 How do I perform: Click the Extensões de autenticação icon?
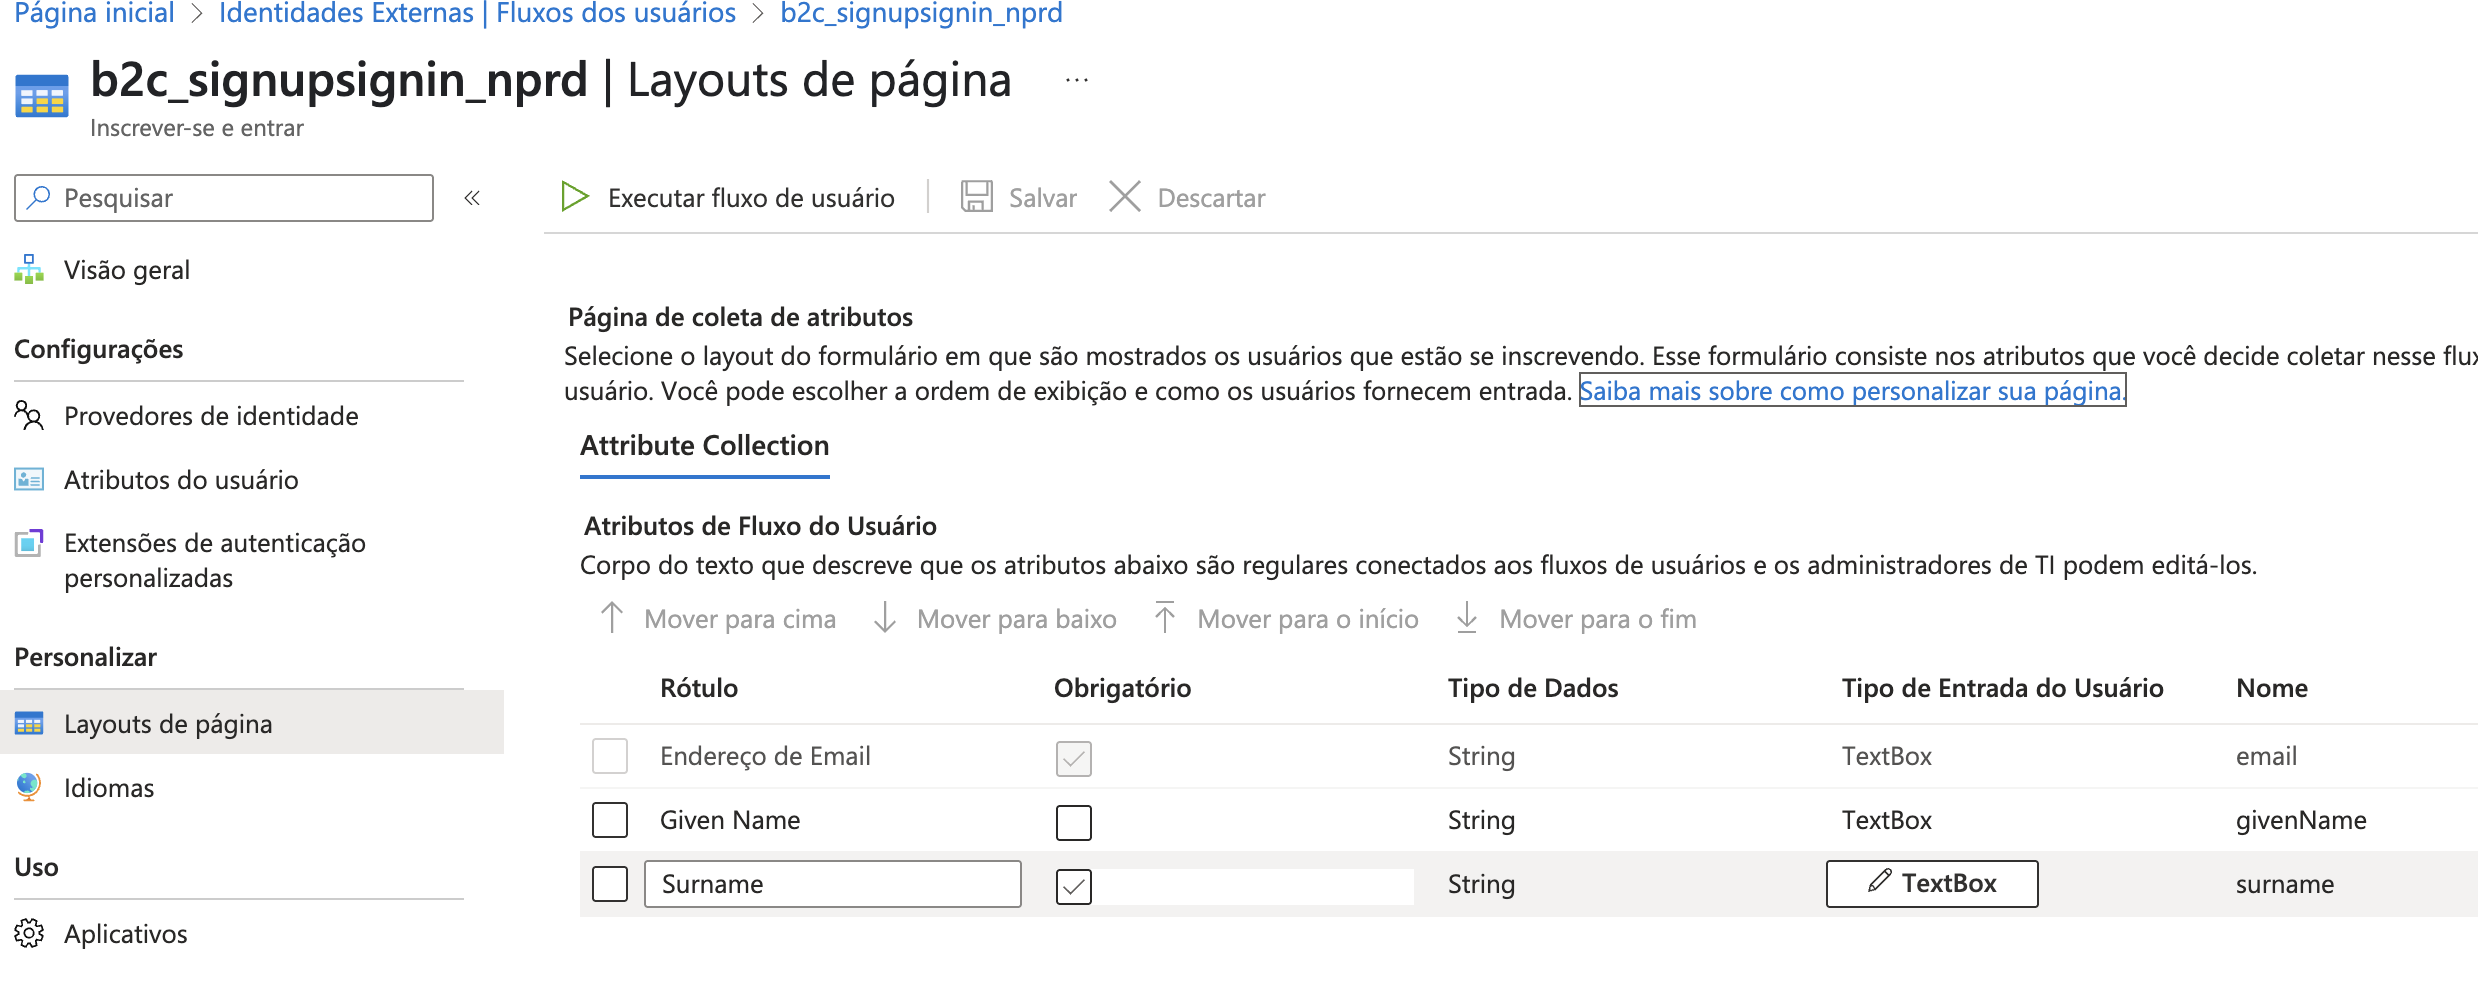coord(29,543)
